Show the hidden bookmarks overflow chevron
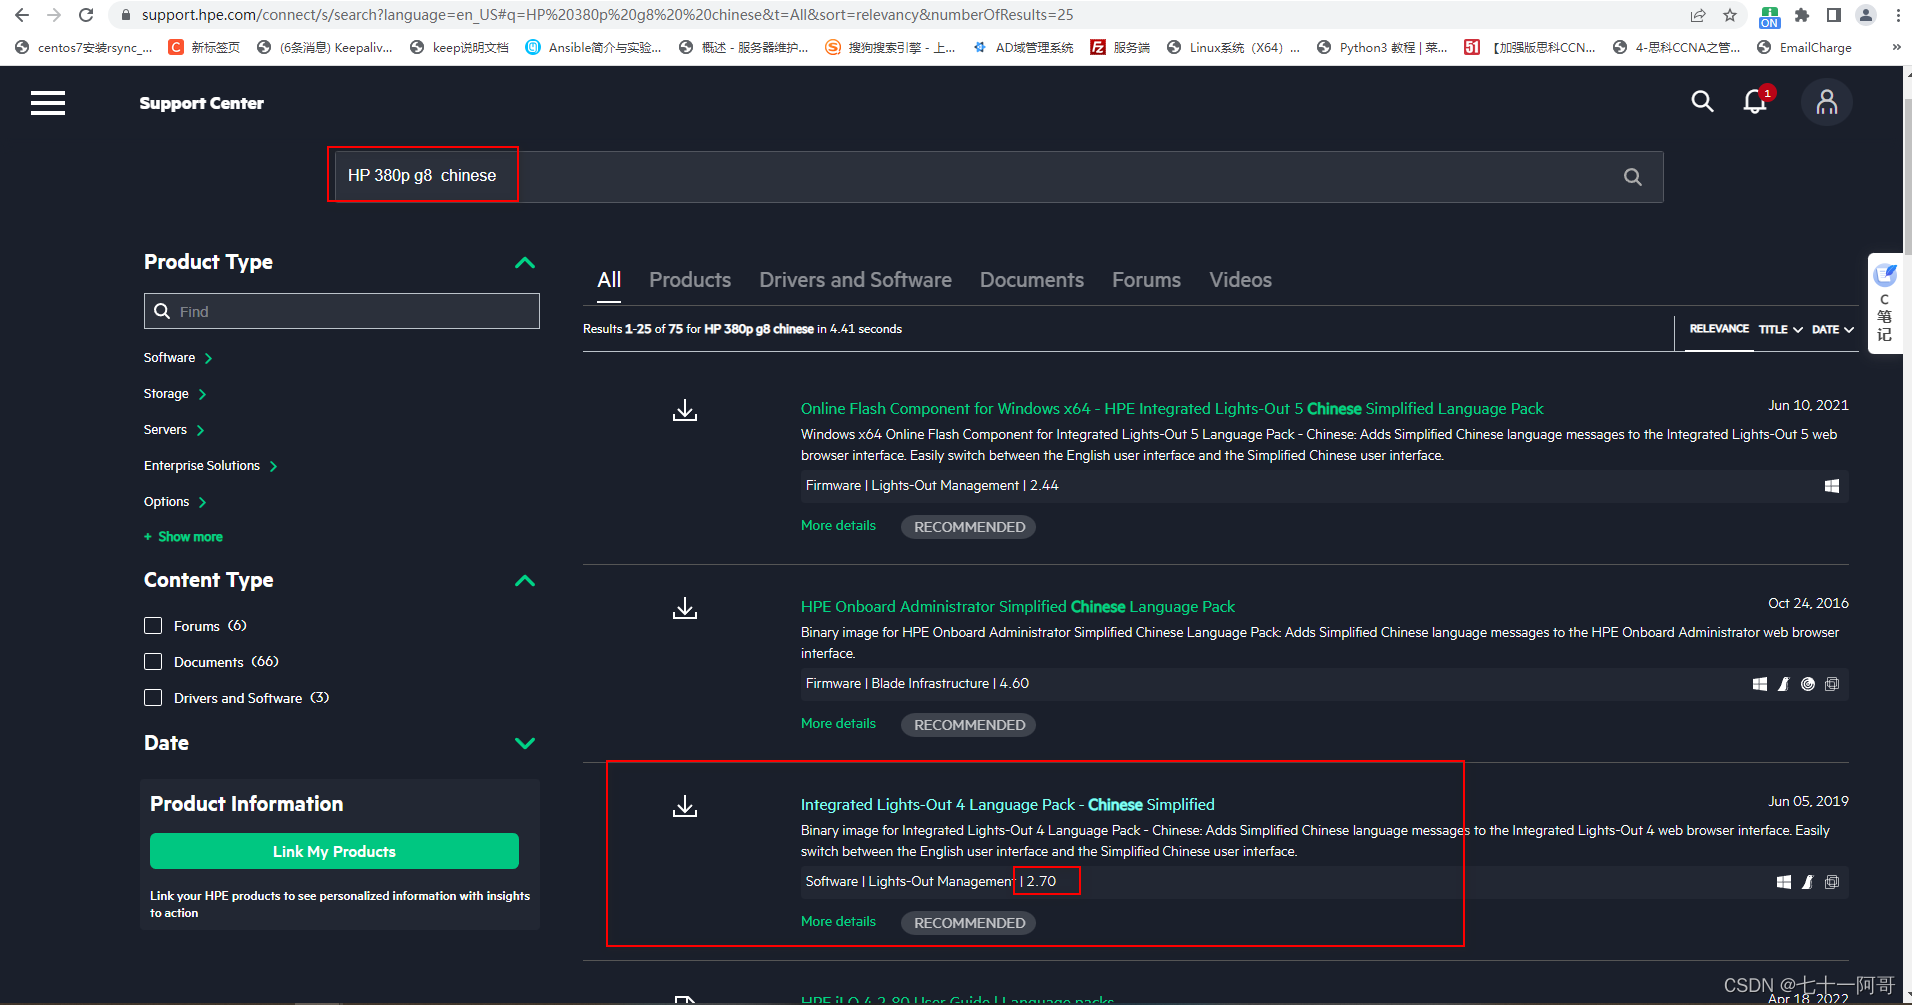Image resolution: width=1912 pixels, height=1005 pixels. (1896, 47)
